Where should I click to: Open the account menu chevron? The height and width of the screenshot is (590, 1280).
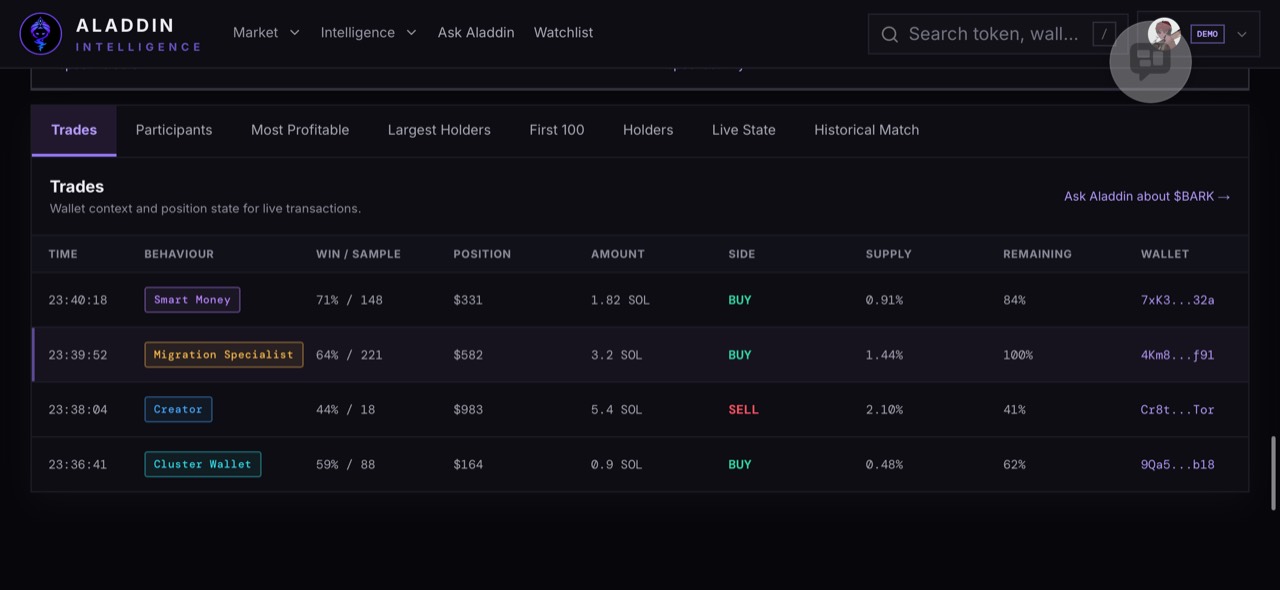pyautogui.click(x=1242, y=34)
